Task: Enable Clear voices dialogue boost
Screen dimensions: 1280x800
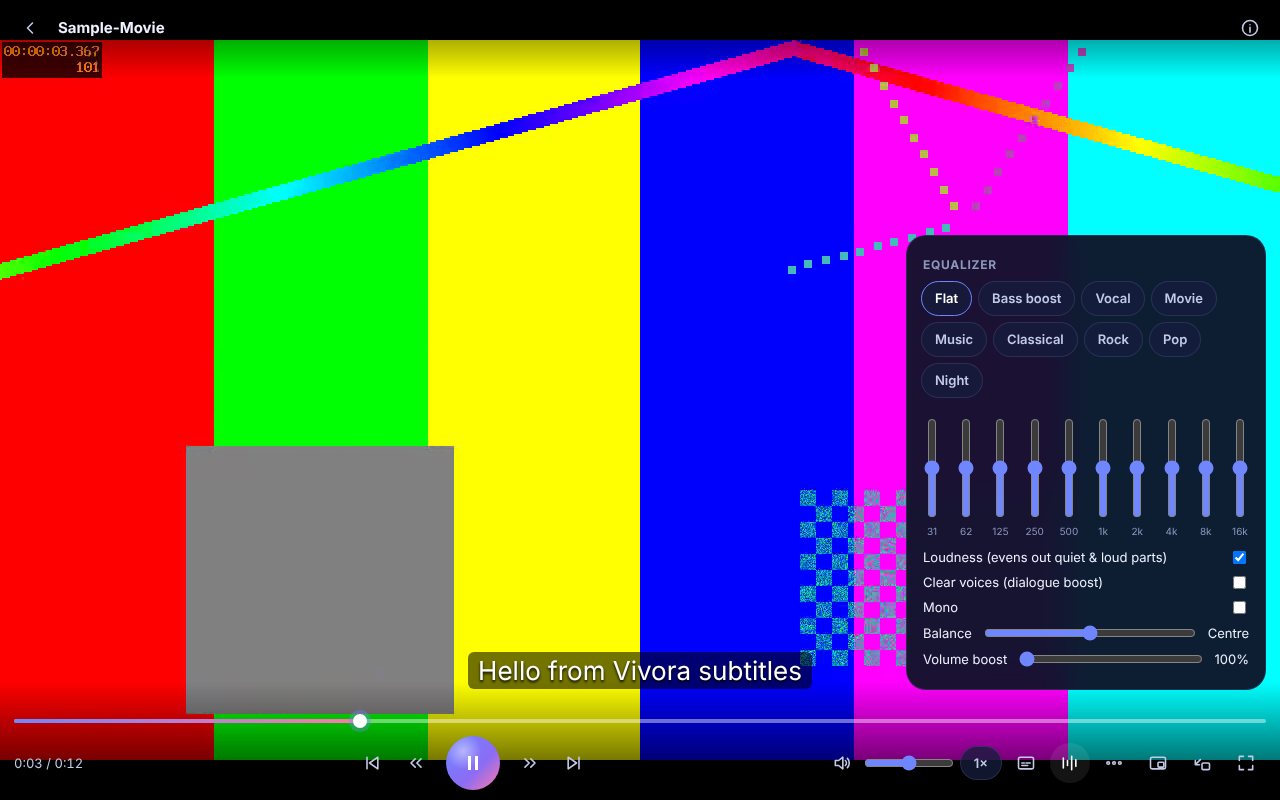Action: pyautogui.click(x=1239, y=582)
